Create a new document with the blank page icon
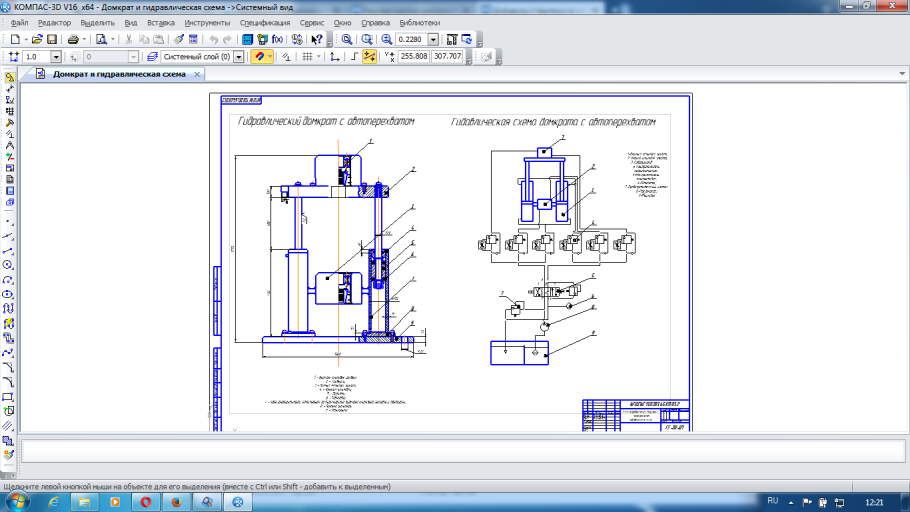The image size is (910, 512). 15,39
